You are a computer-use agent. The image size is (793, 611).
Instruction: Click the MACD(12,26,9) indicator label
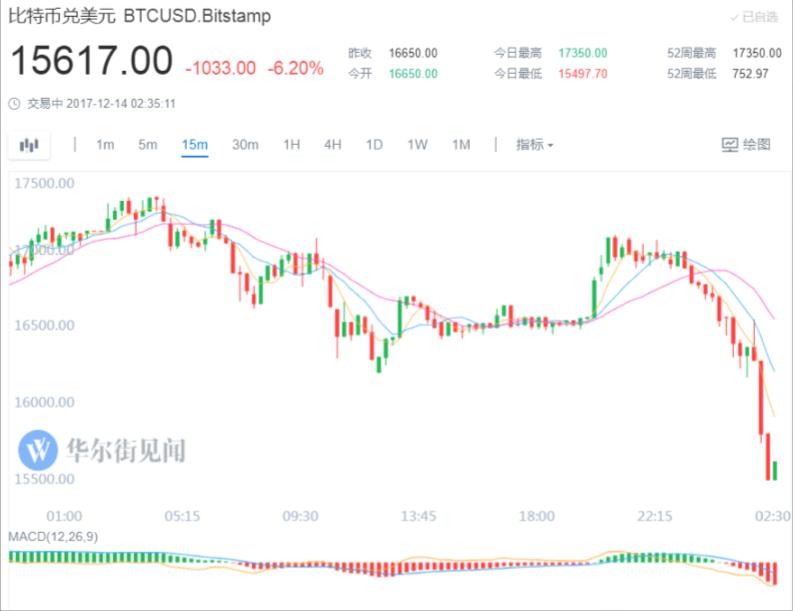[x=53, y=537]
